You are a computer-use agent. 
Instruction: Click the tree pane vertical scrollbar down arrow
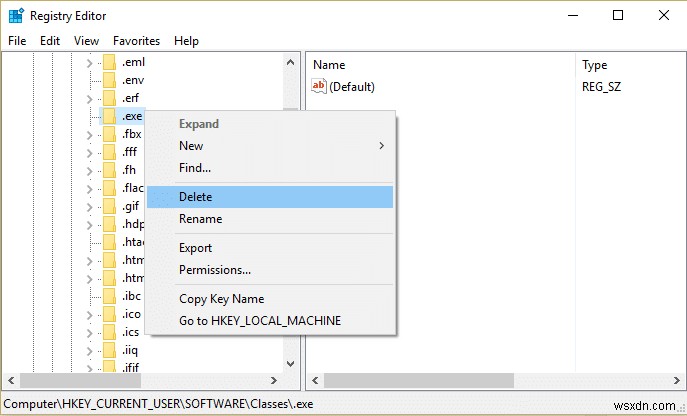coord(291,364)
